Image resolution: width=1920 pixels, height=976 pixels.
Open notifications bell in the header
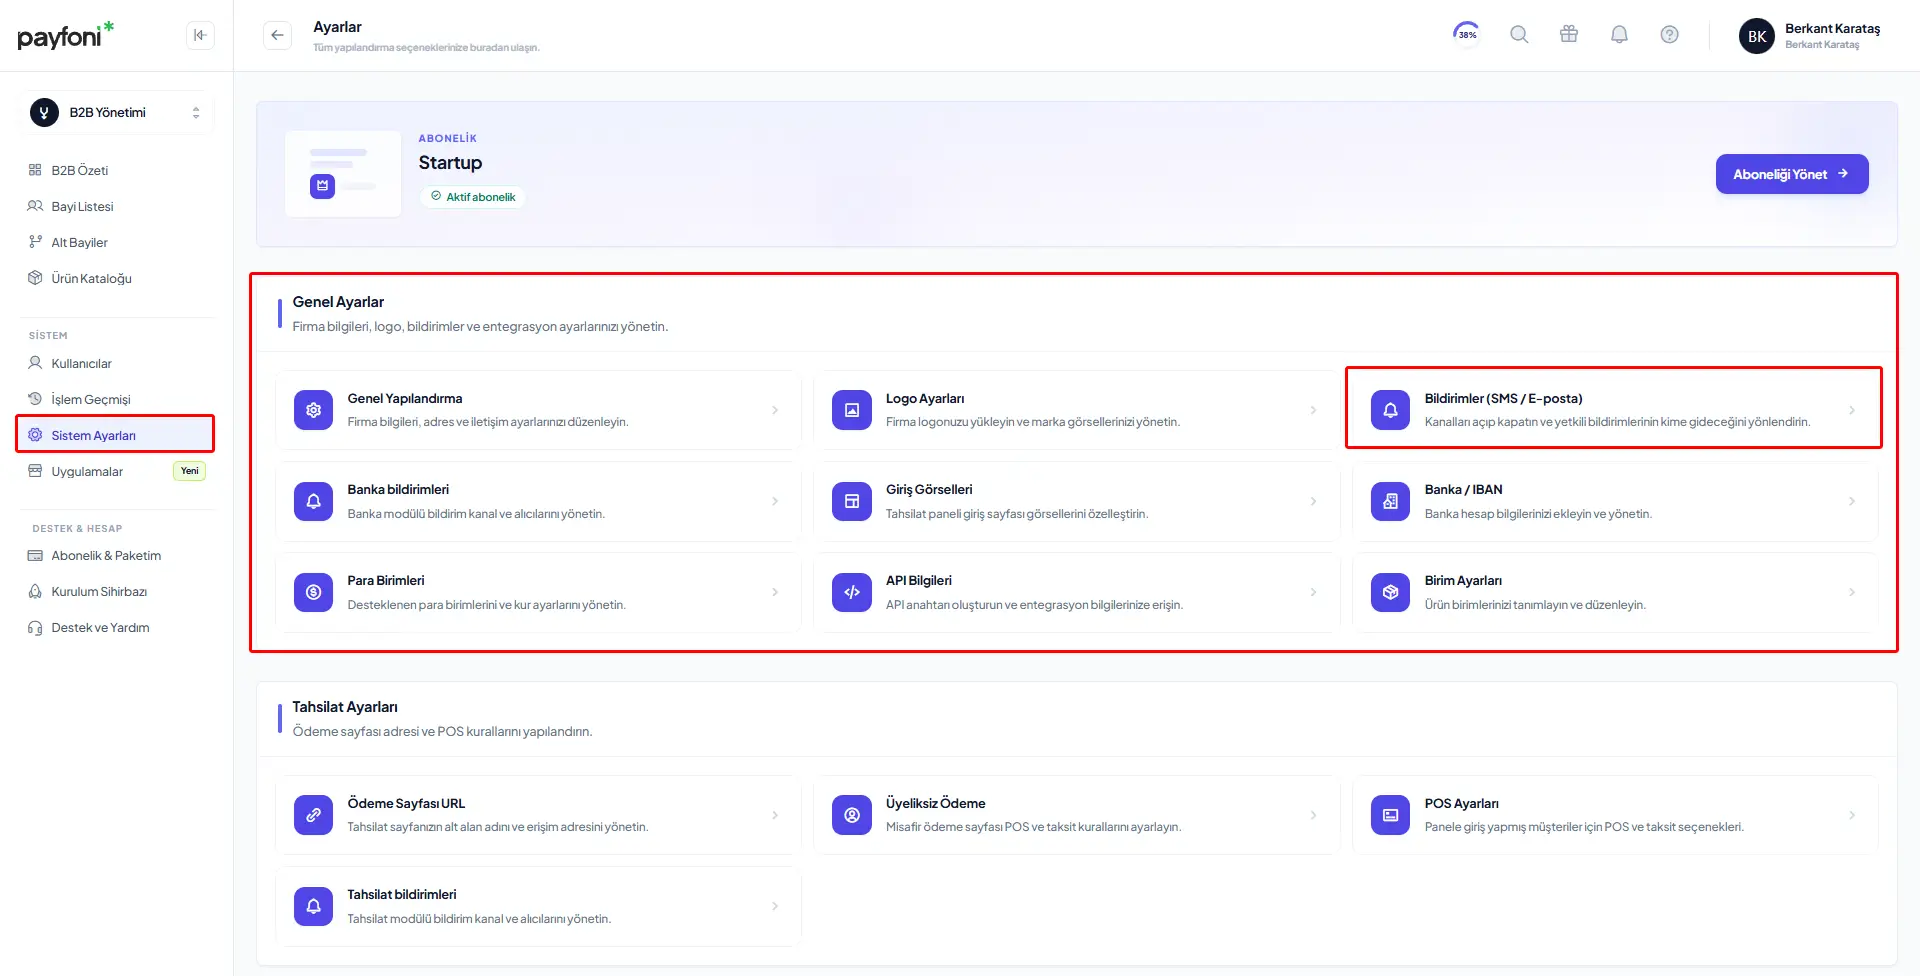(x=1619, y=35)
